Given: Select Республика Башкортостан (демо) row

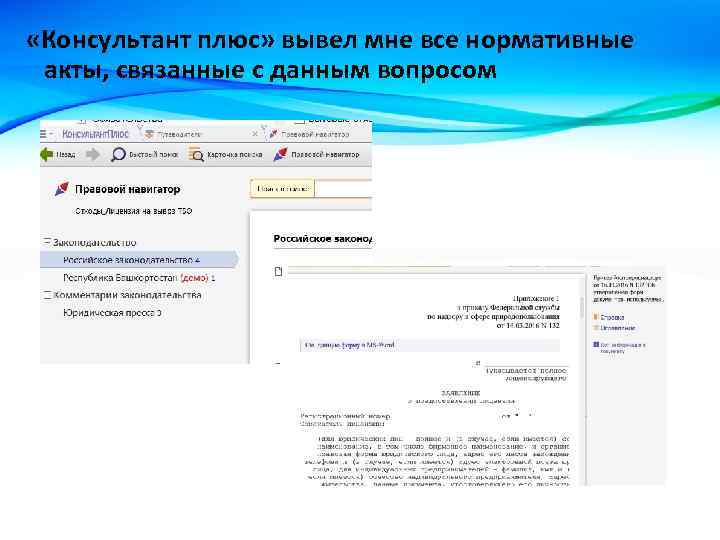Looking at the screenshot, I should pos(139,278).
